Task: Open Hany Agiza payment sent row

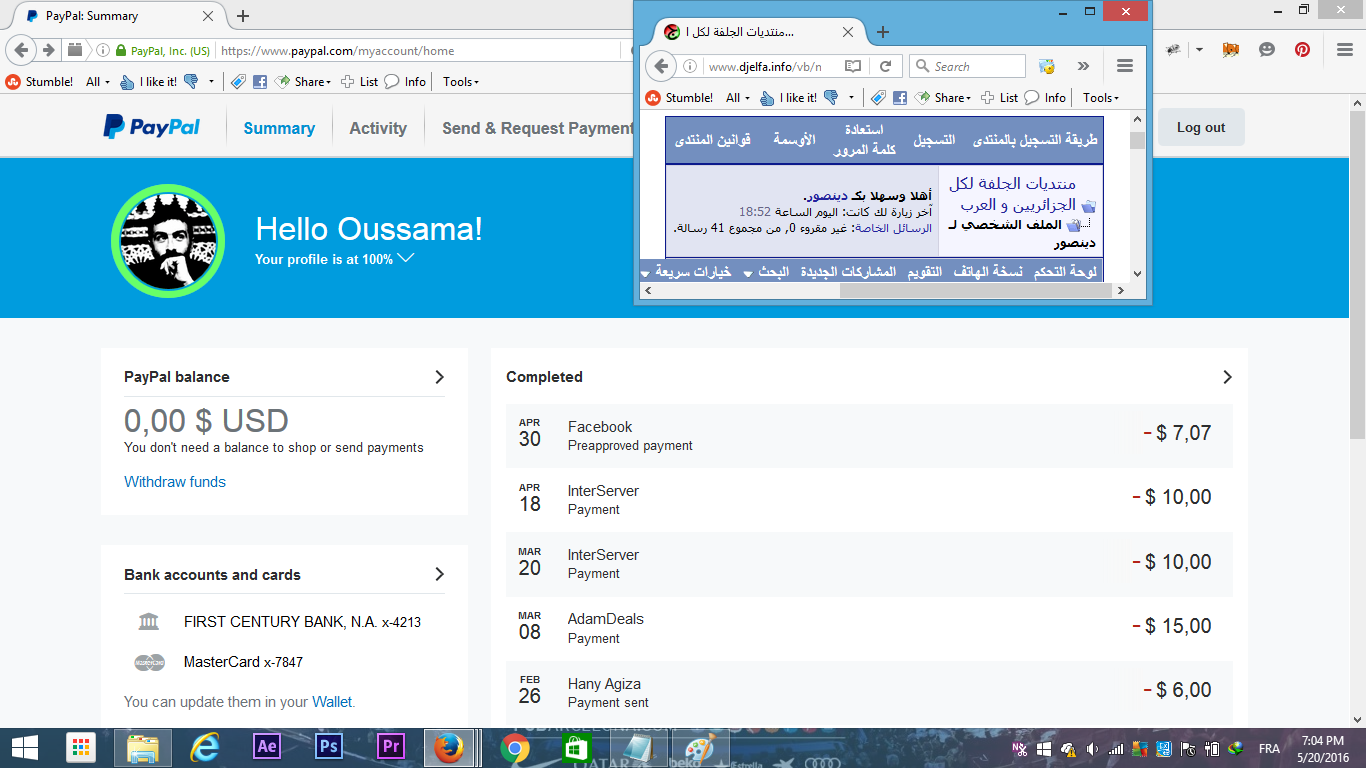Action: (x=869, y=691)
